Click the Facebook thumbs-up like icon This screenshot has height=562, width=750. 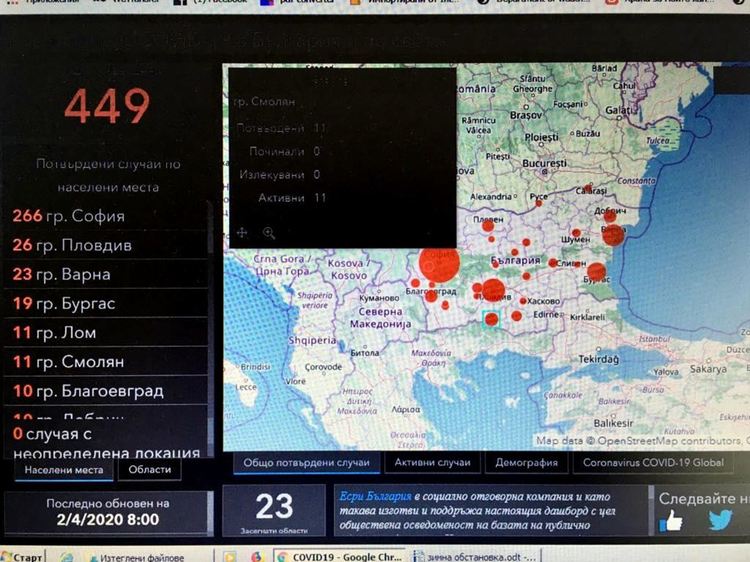coord(671,520)
